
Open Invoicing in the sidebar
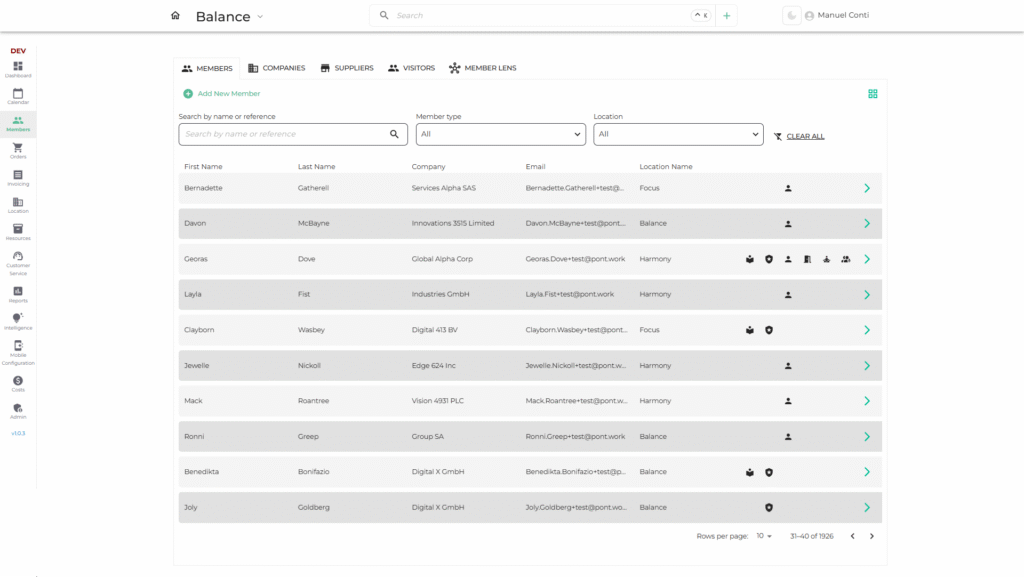click(x=18, y=178)
